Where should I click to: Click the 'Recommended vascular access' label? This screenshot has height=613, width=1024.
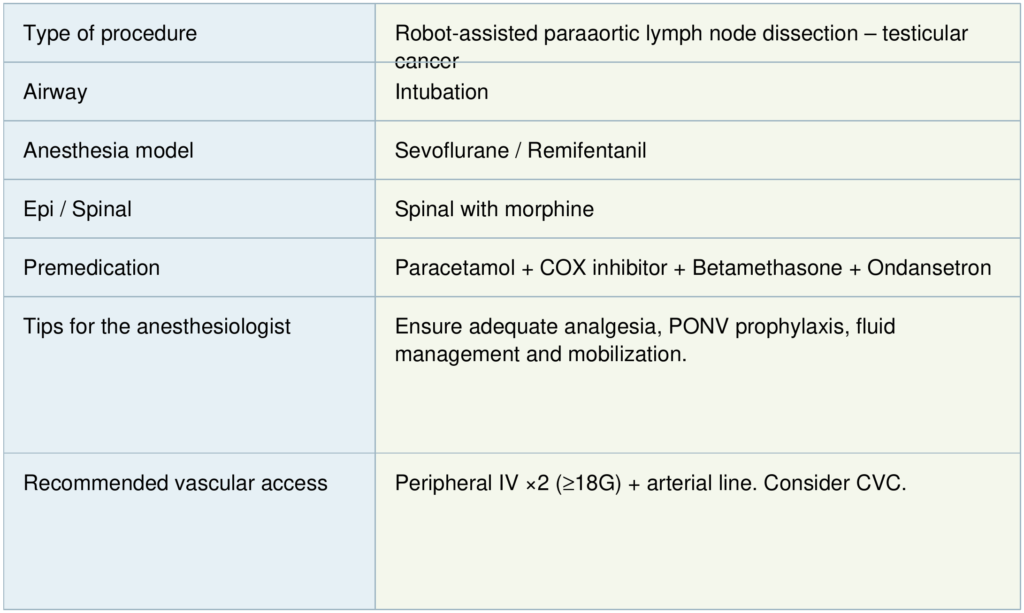175,483
